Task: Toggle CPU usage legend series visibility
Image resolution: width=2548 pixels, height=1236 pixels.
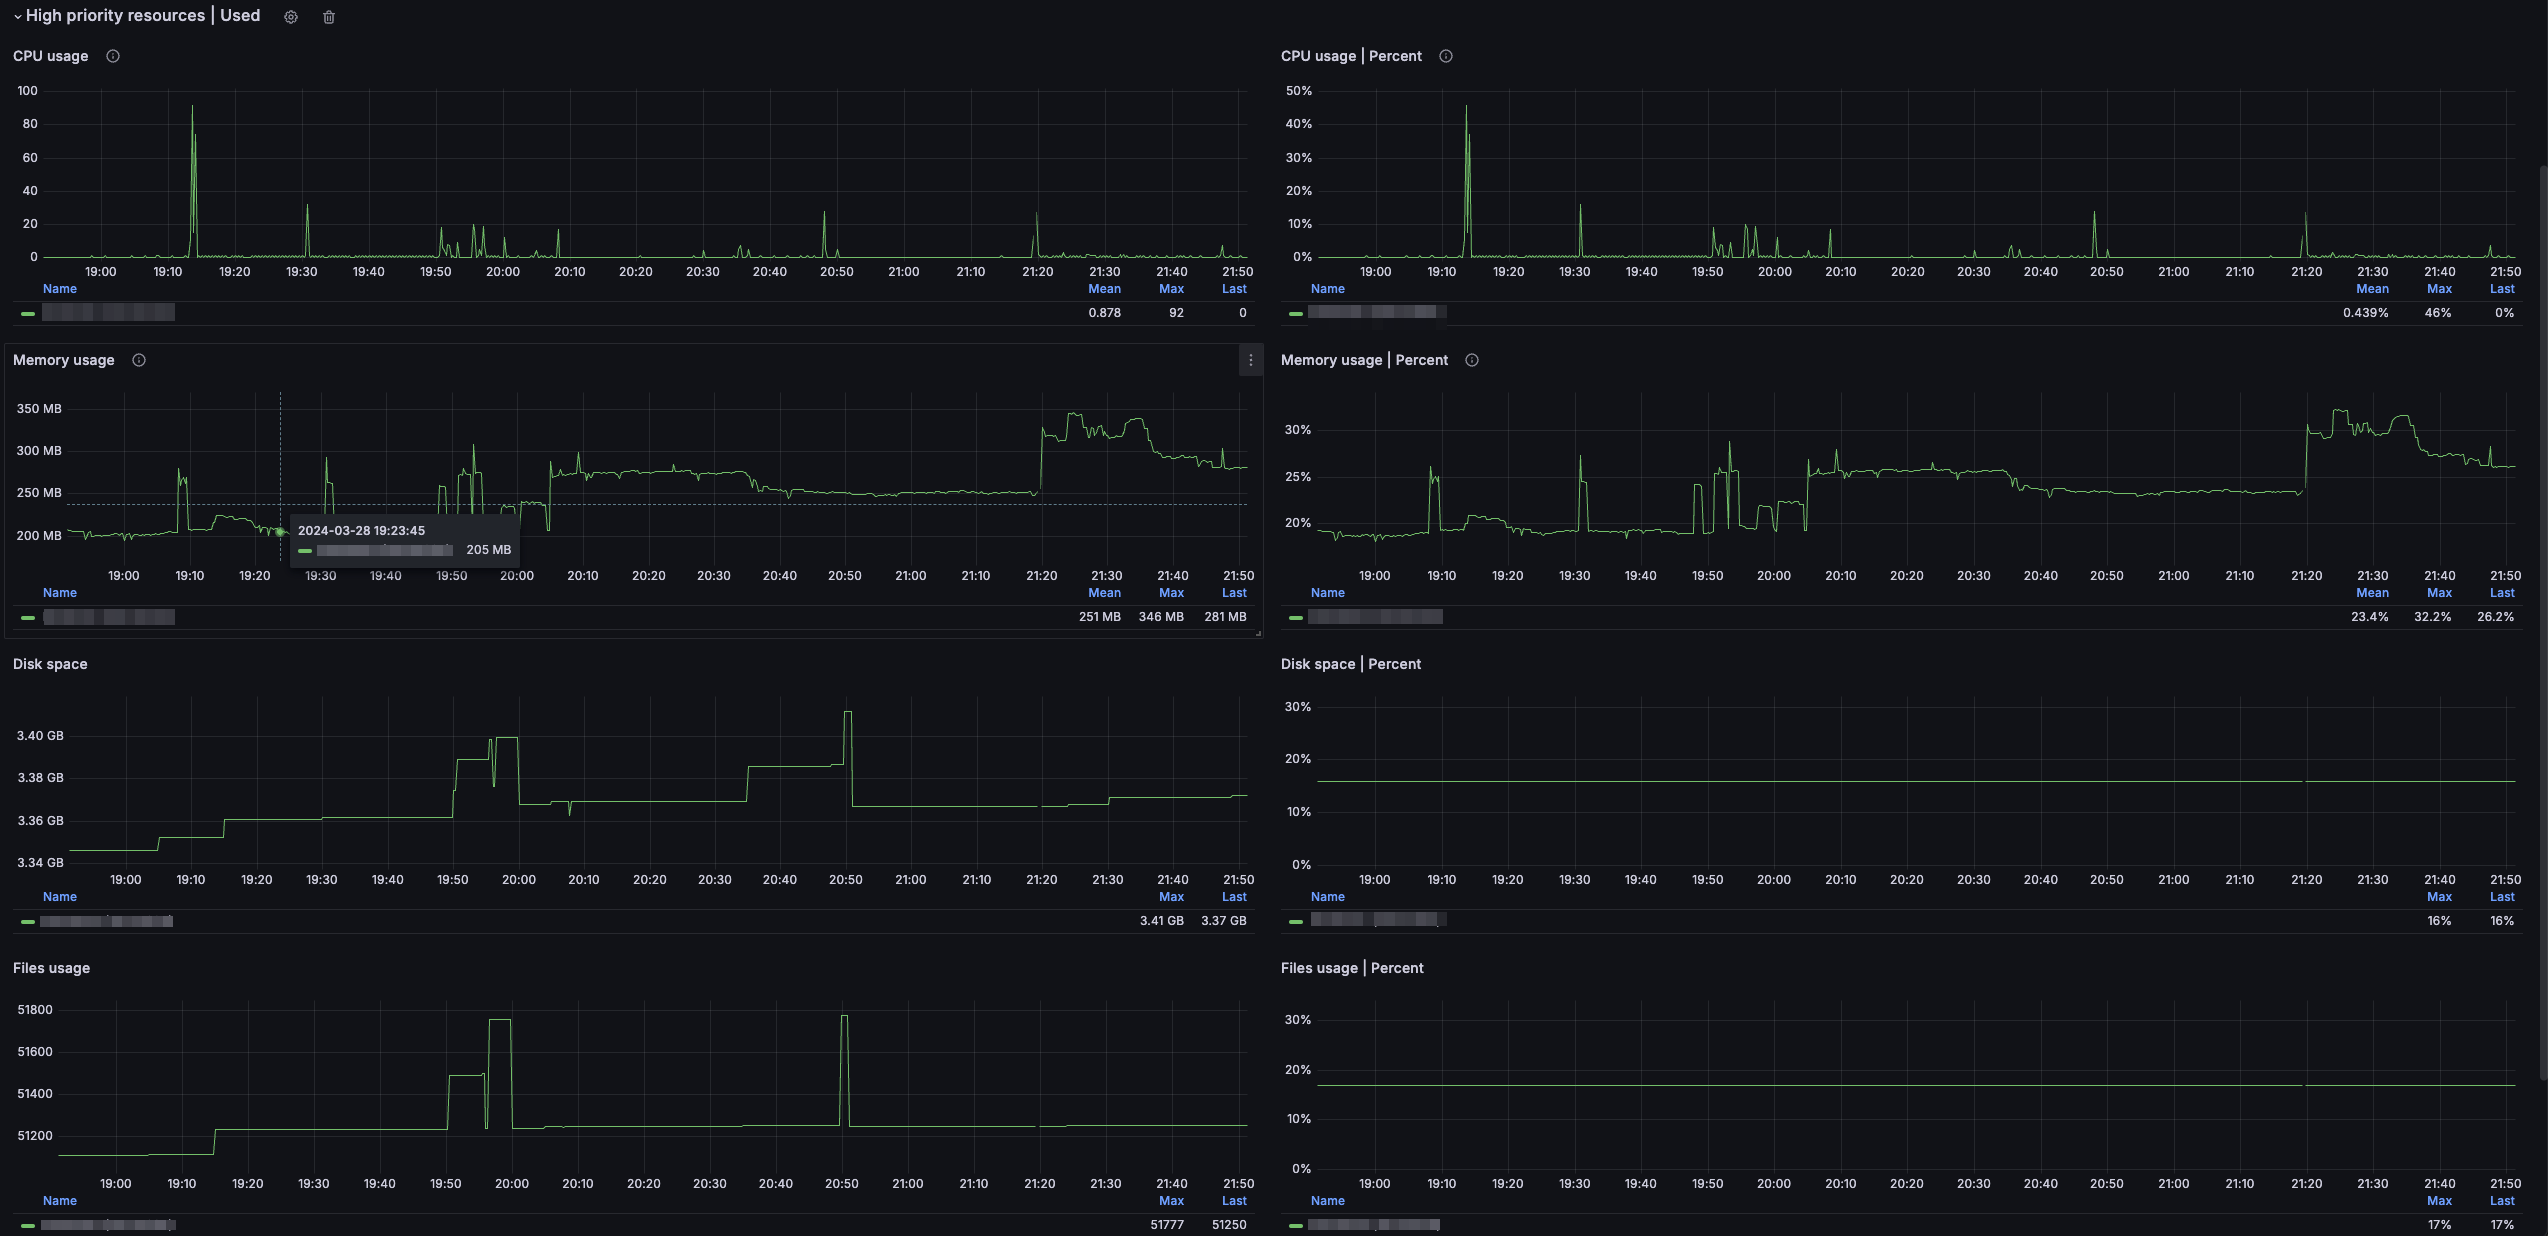Action: point(108,313)
